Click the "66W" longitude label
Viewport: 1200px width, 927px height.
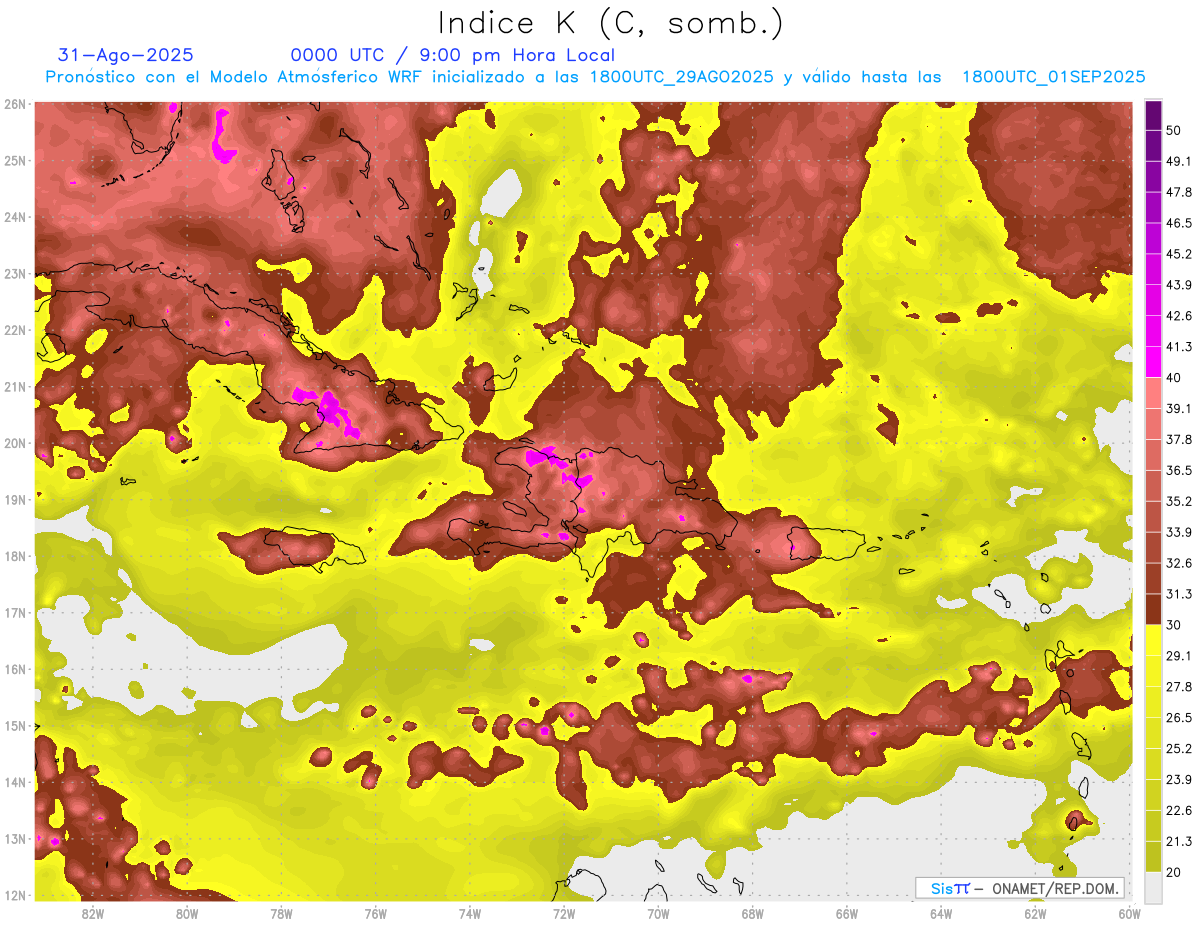pyautogui.click(x=847, y=914)
